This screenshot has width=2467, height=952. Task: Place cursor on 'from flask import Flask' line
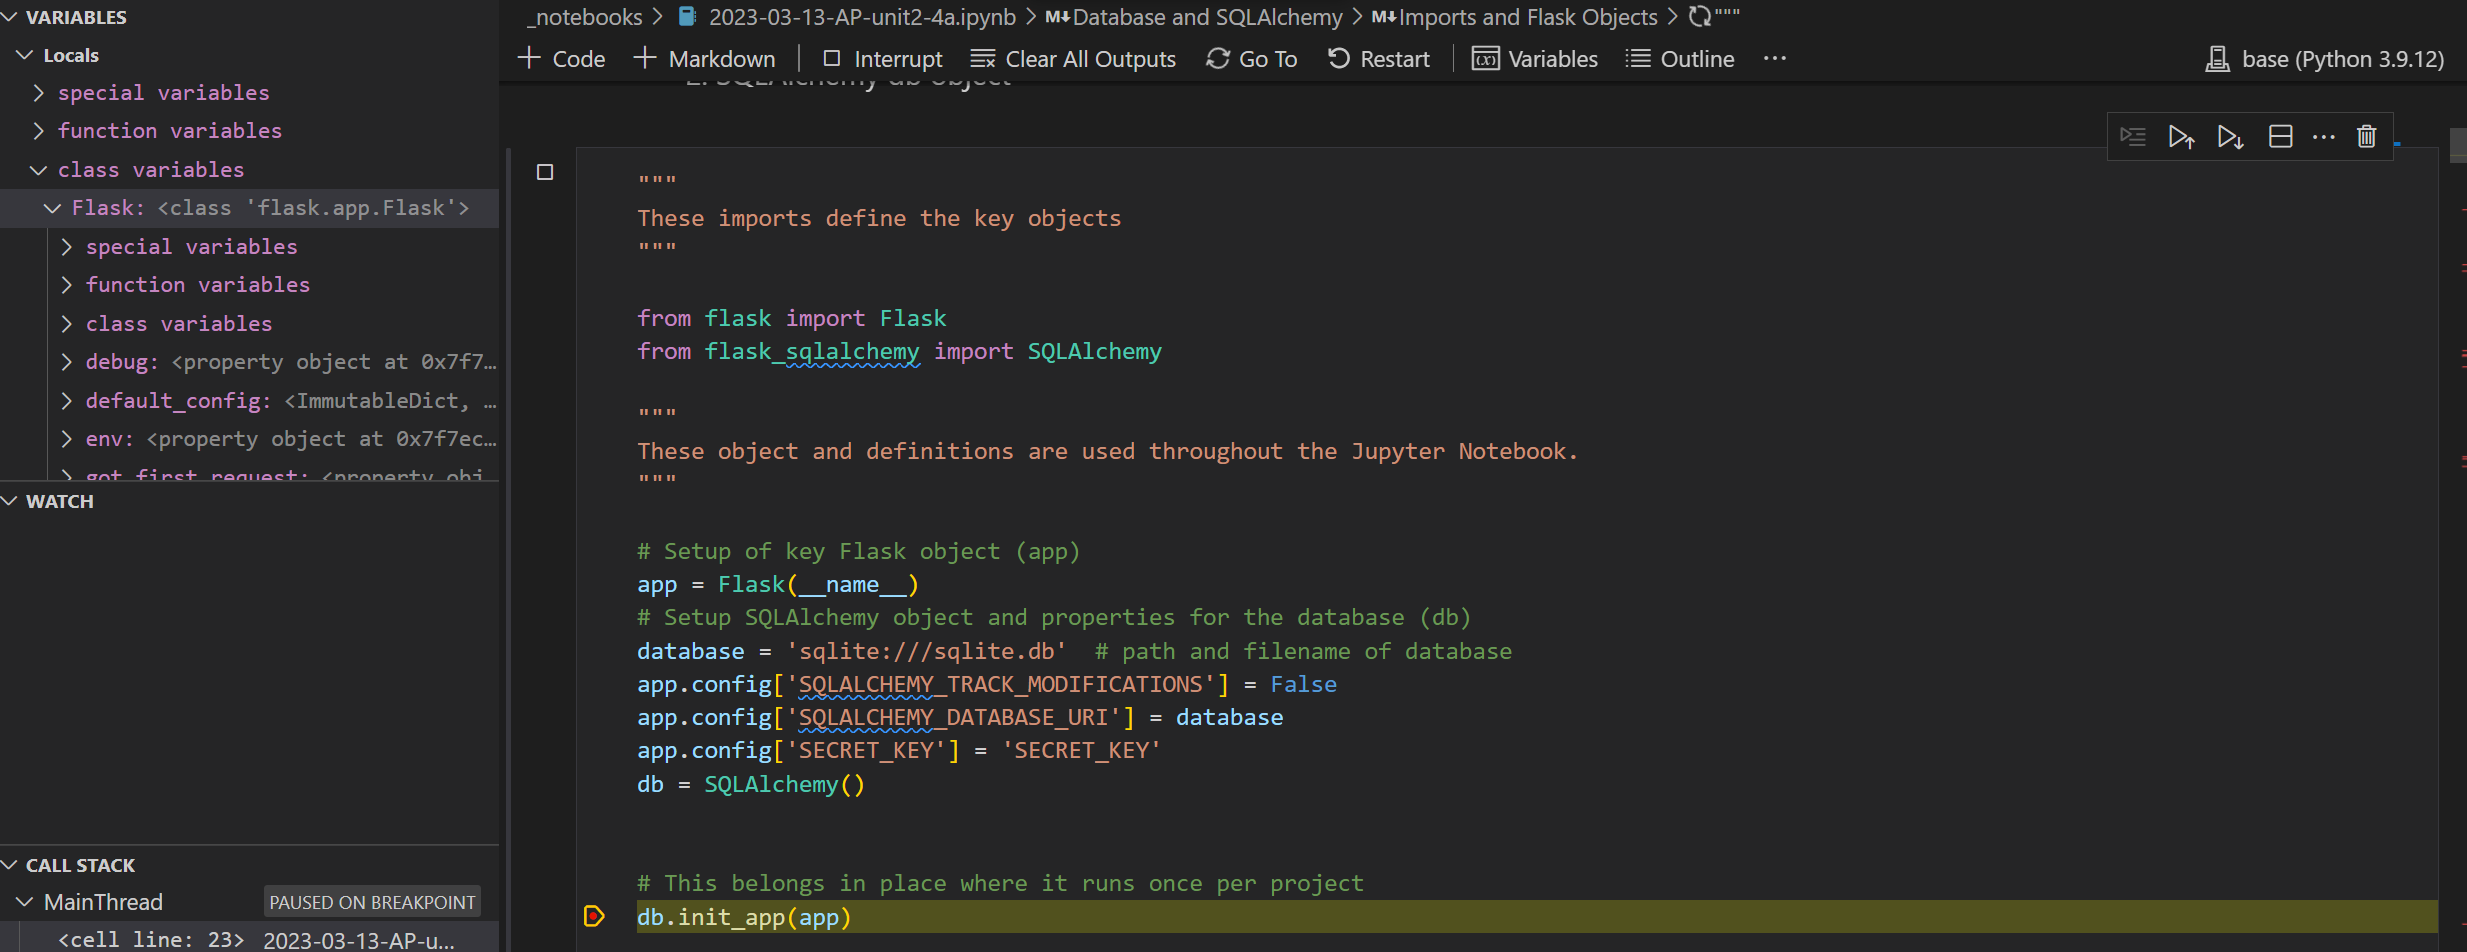(x=792, y=318)
